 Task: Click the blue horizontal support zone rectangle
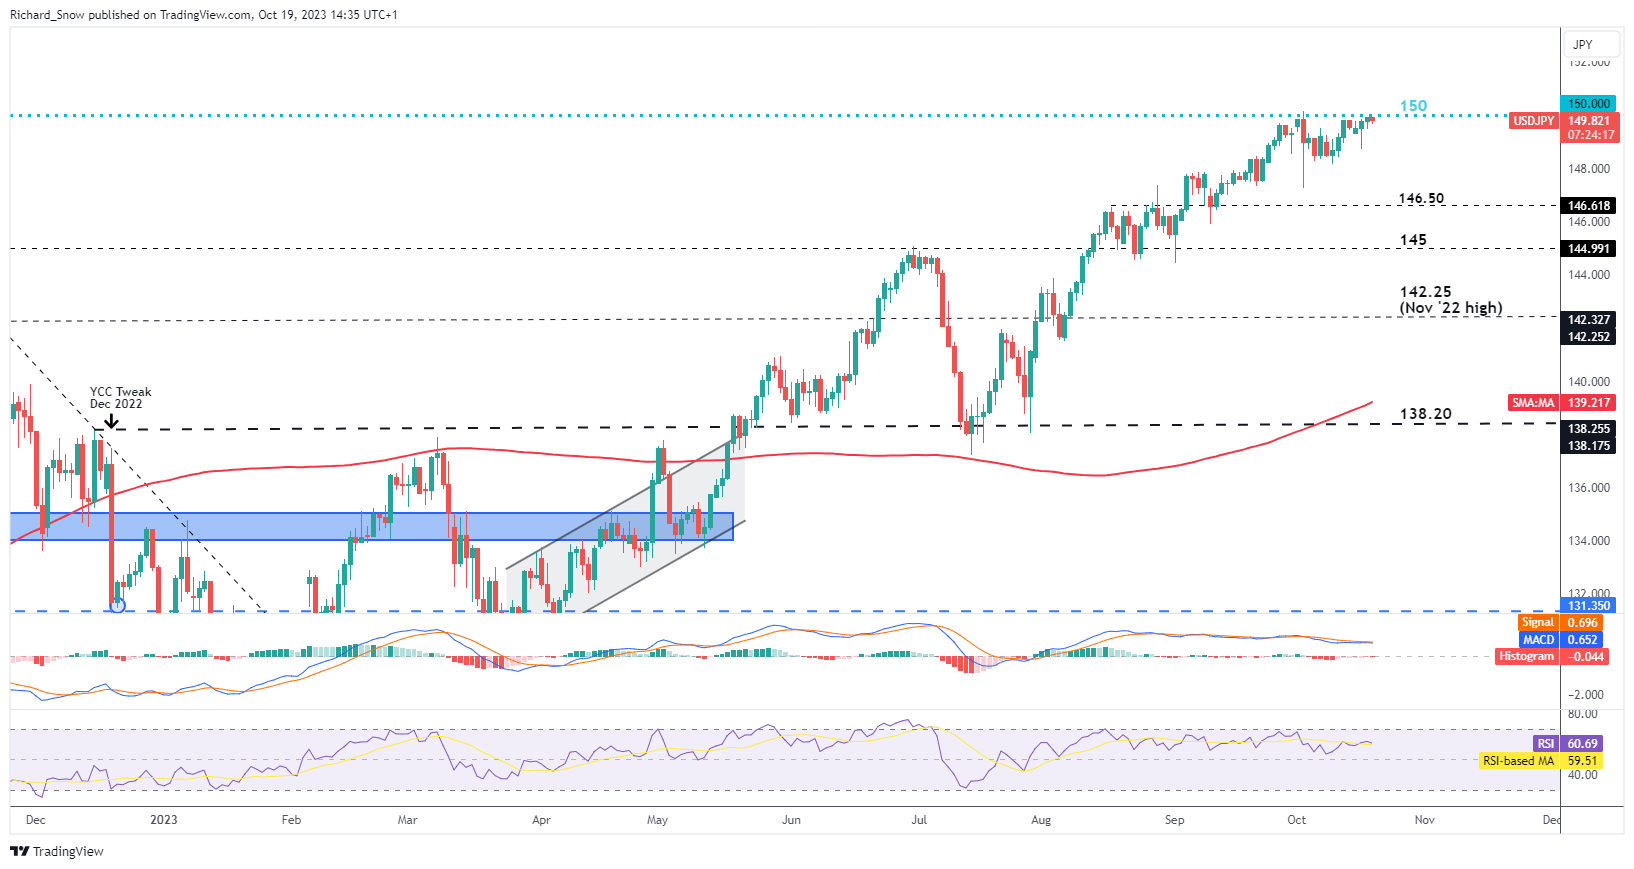click(x=372, y=527)
